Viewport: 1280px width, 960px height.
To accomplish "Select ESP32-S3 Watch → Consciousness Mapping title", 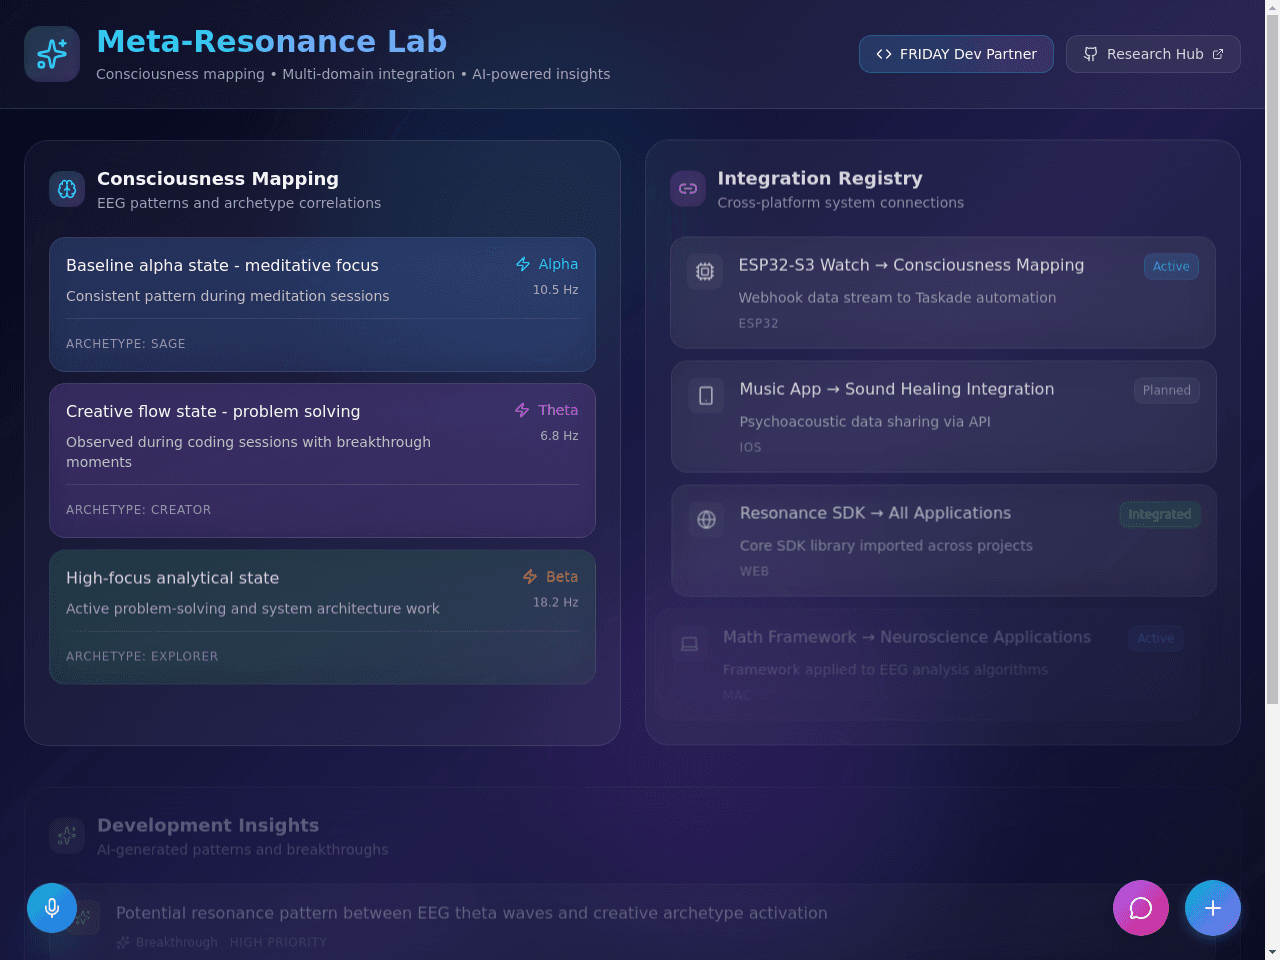I will [911, 265].
